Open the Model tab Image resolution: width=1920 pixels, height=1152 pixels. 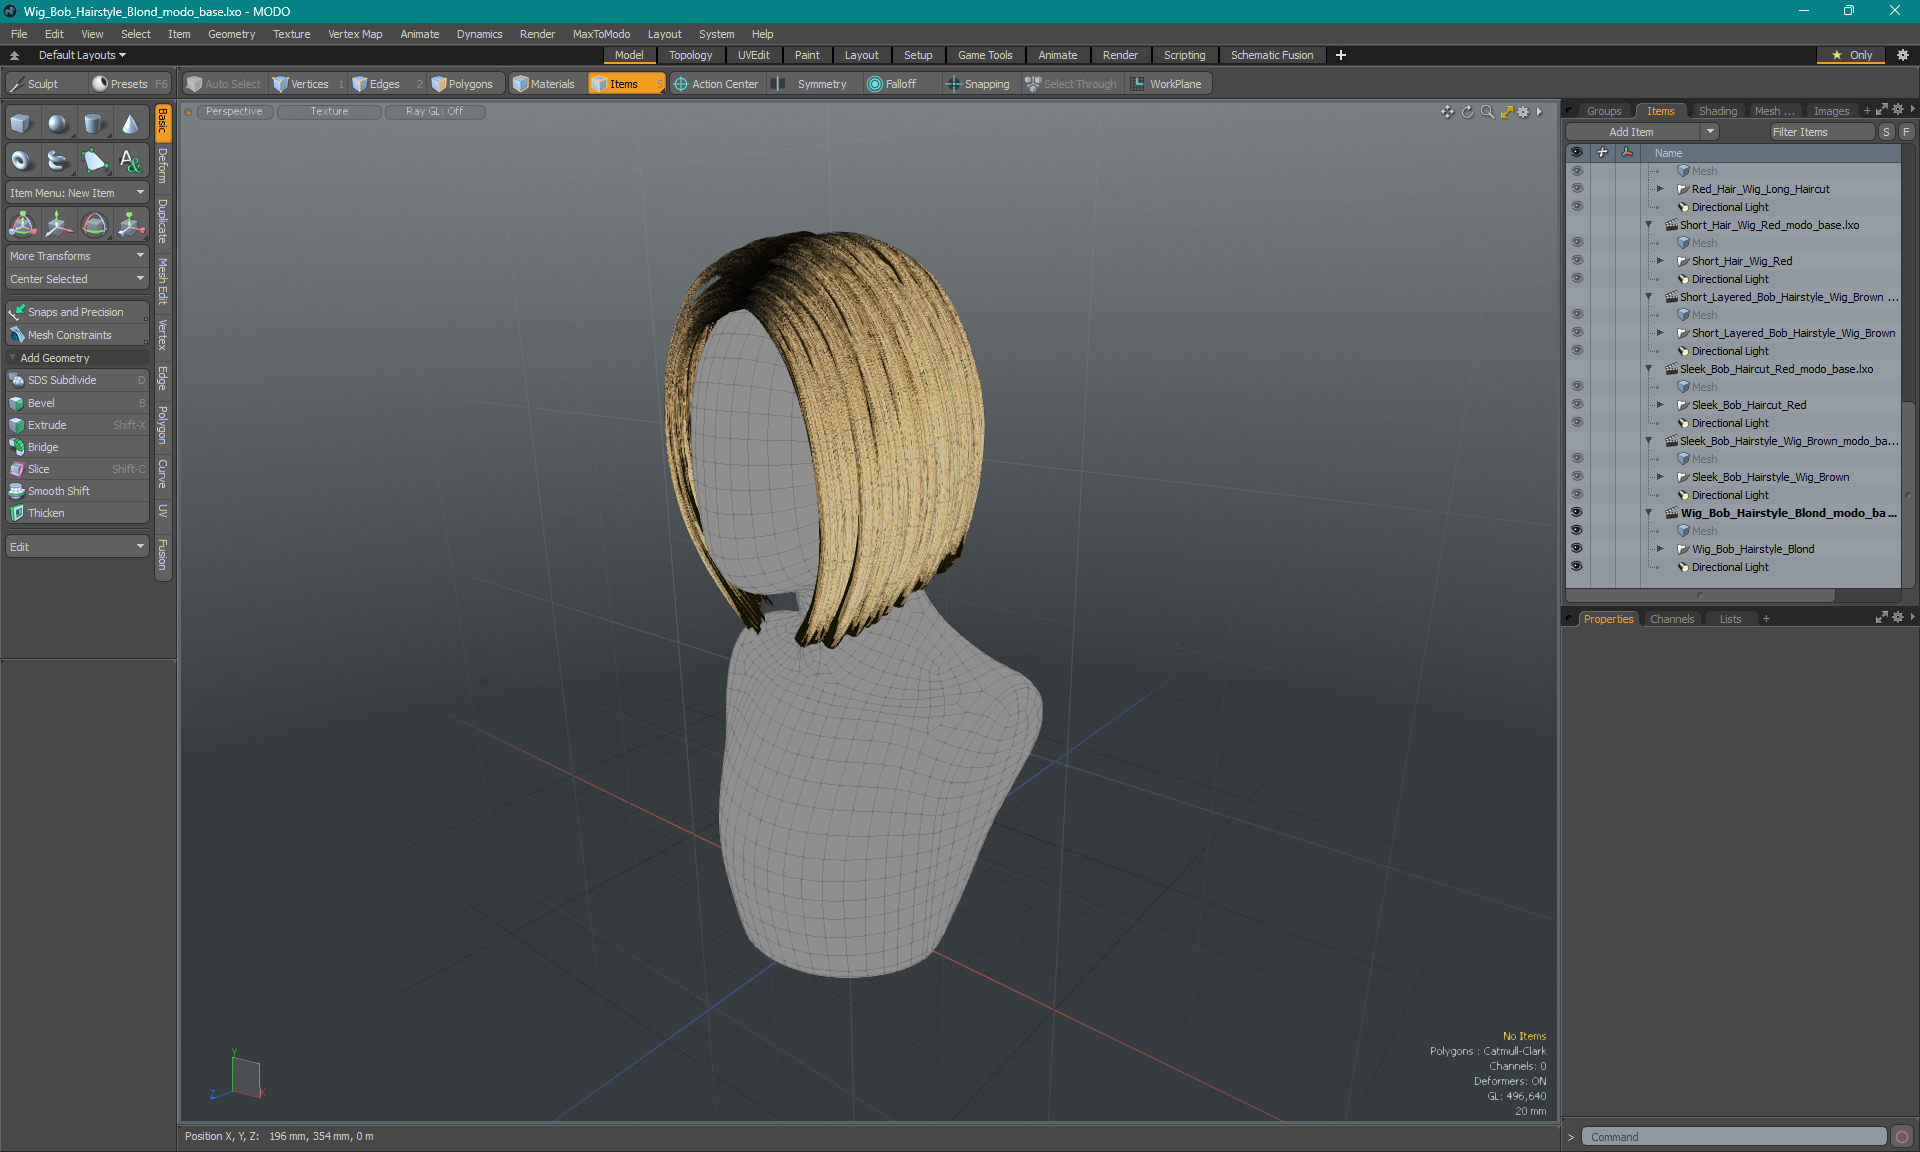pos(628,55)
